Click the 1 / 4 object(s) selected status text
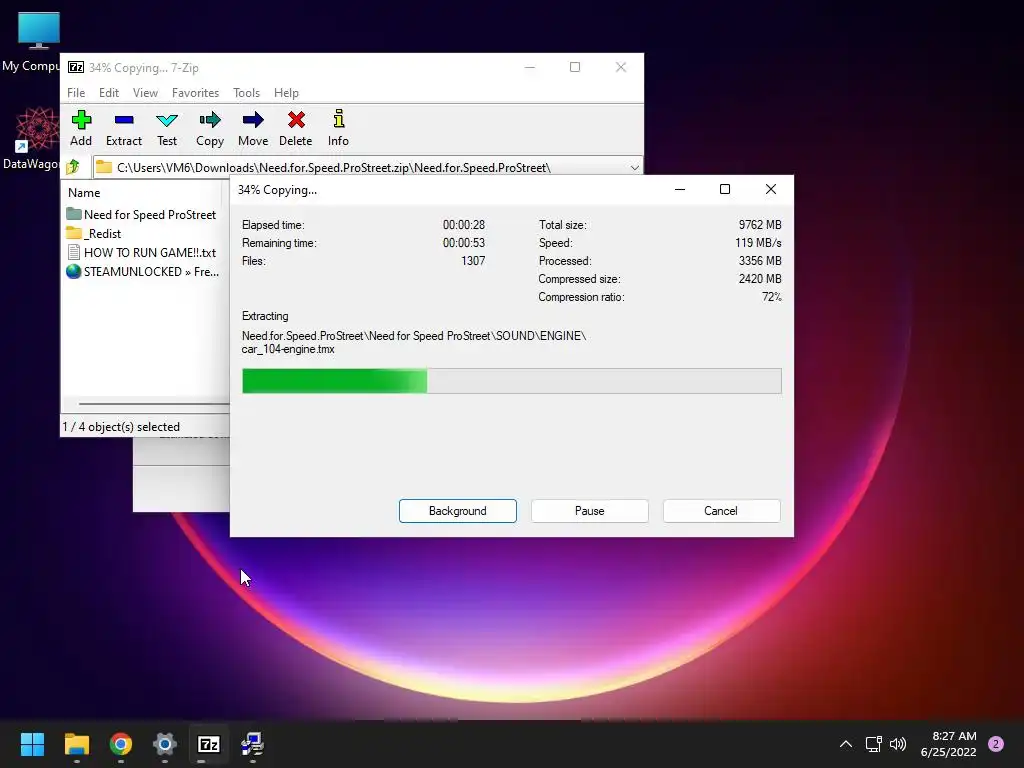The image size is (1024, 768). point(121,426)
